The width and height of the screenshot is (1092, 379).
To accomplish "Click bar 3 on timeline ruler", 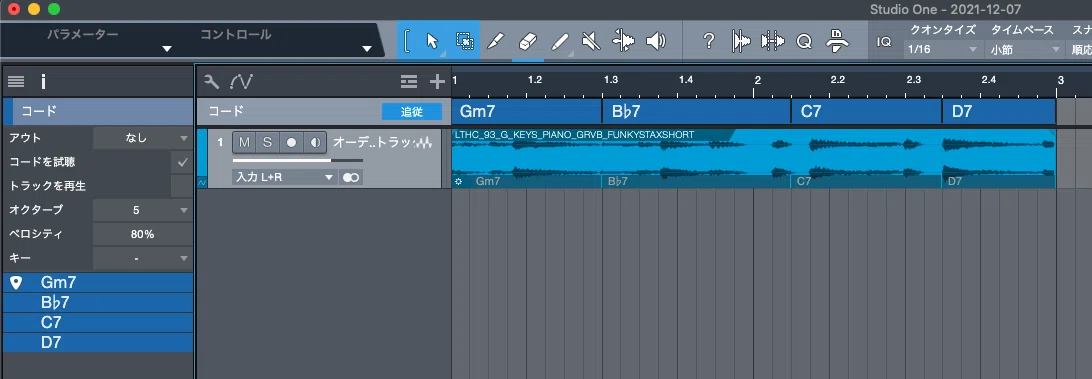I will point(1061,80).
